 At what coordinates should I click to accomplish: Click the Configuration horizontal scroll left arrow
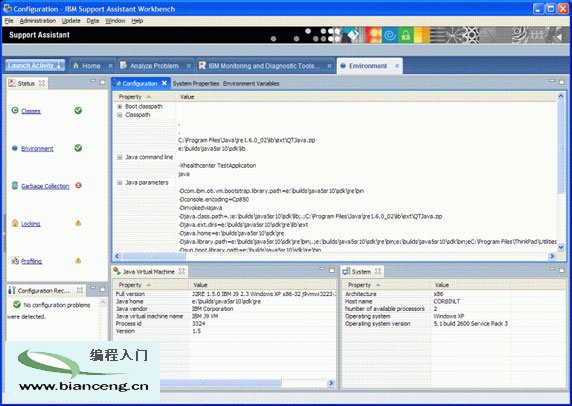click(117, 256)
